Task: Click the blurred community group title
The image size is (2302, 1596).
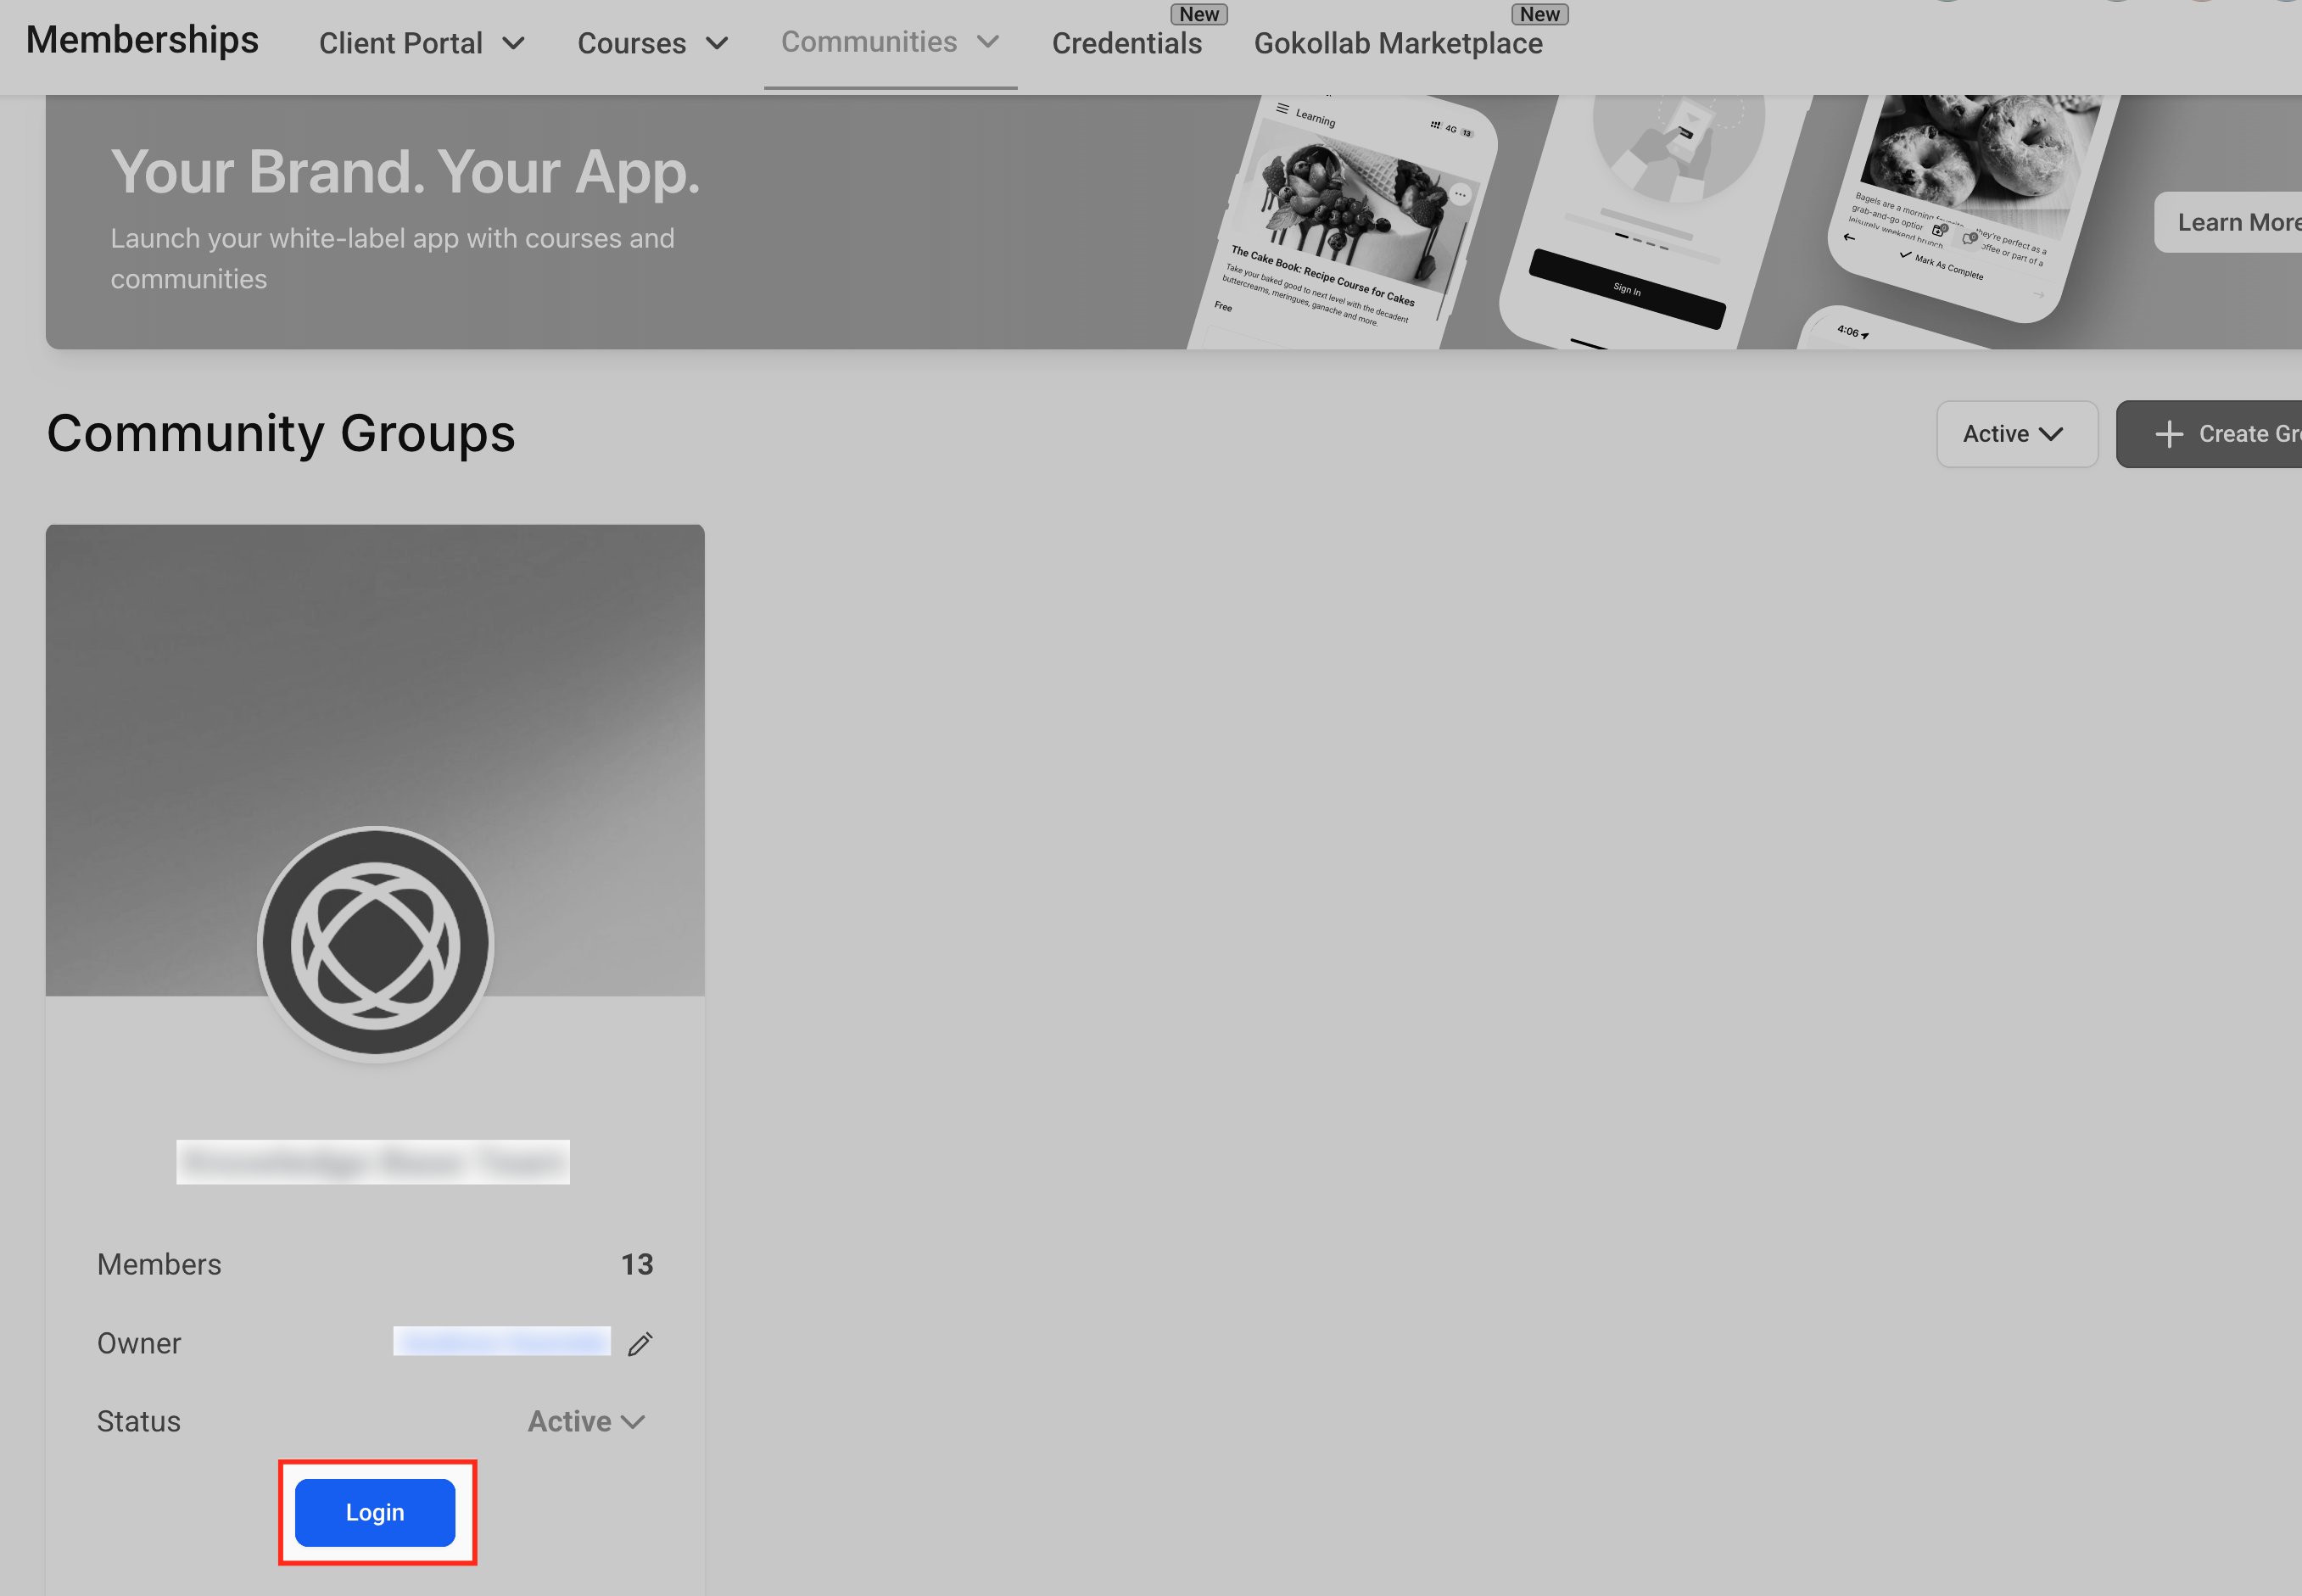Action: (373, 1162)
